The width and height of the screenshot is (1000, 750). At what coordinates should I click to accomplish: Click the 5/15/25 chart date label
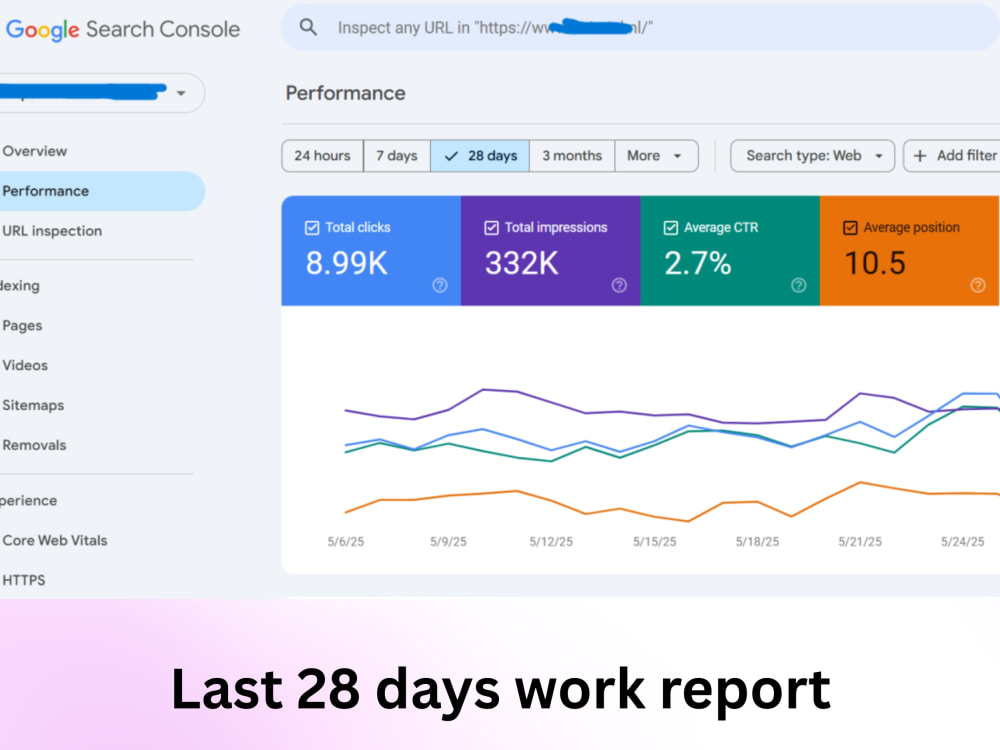click(654, 541)
